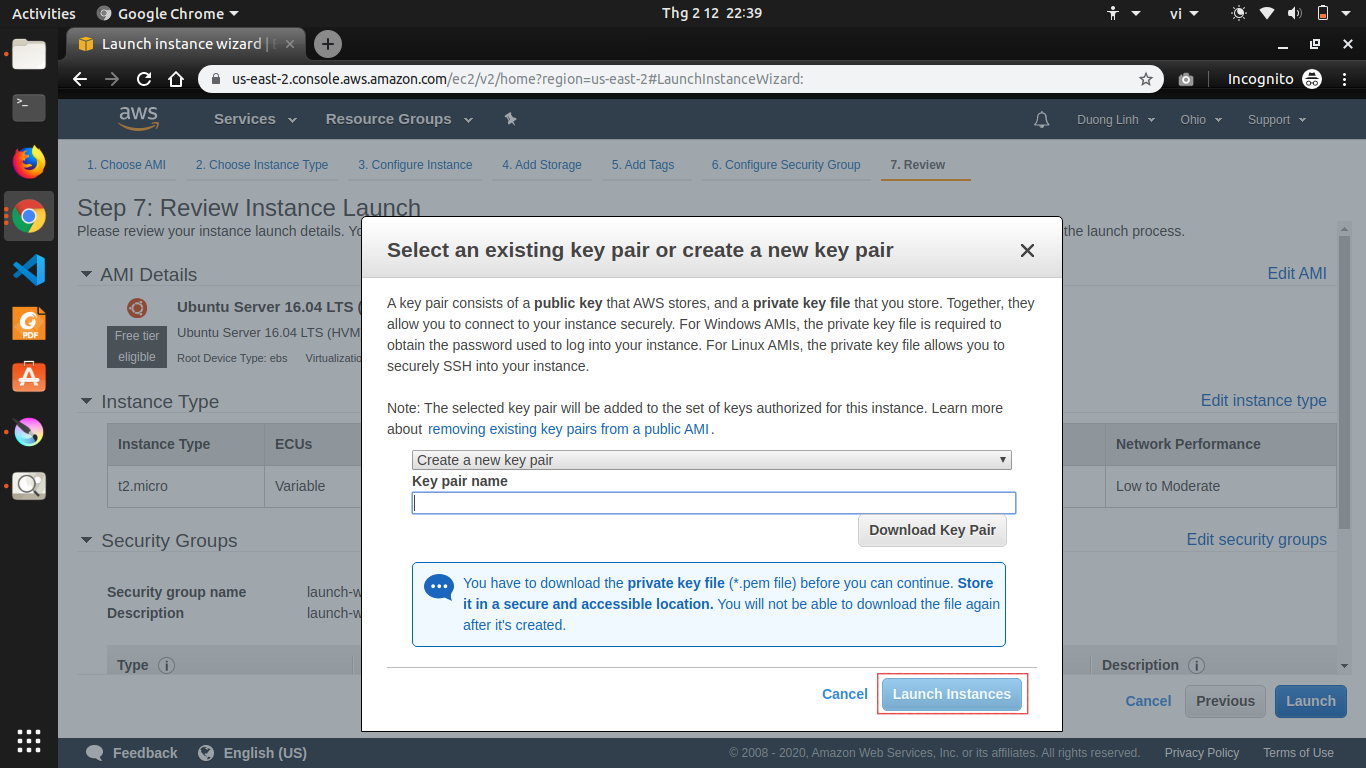Switch to the 4. Add Storage tab
Image resolution: width=1366 pixels, height=768 pixels.
tap(541, 165)
